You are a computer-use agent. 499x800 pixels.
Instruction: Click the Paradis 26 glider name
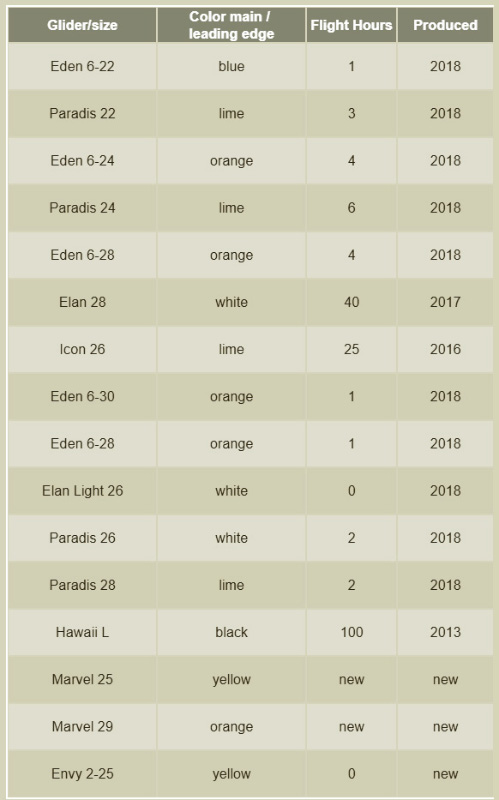[x=82, y=538]
